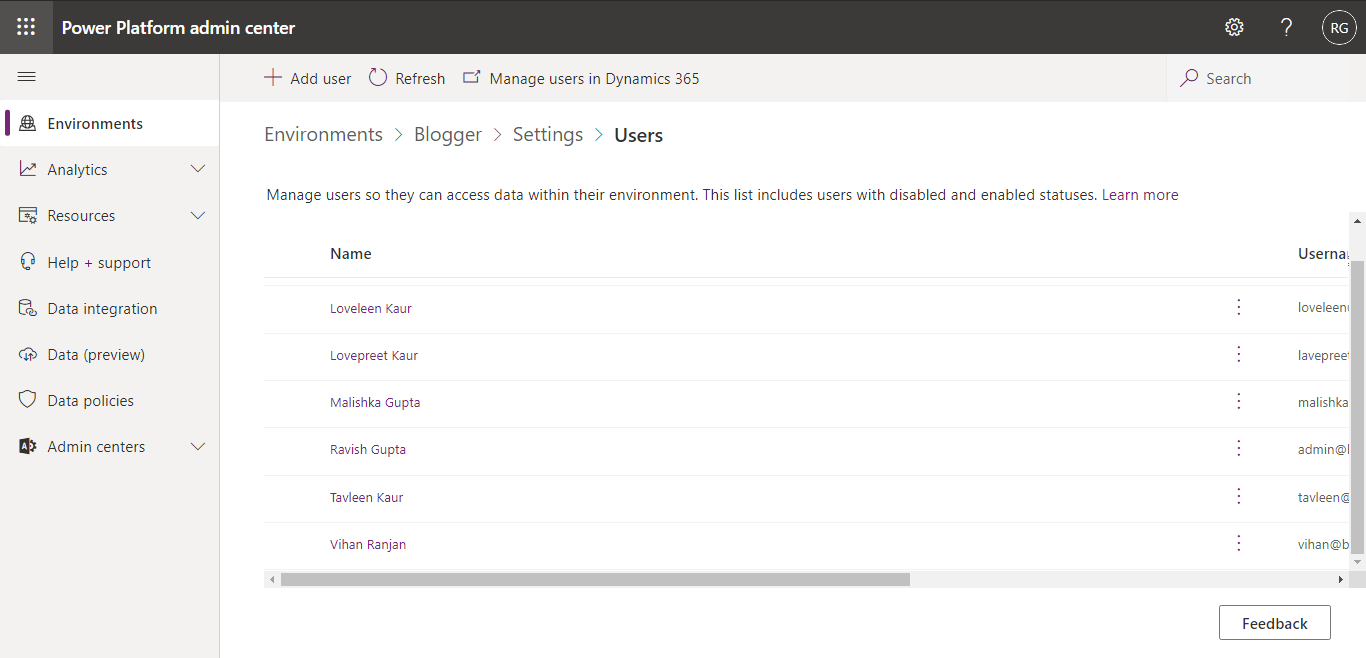The image size is (1366, 658).
Task: Open more options for Tavleen Kaur
Action: pos(1239,496)
